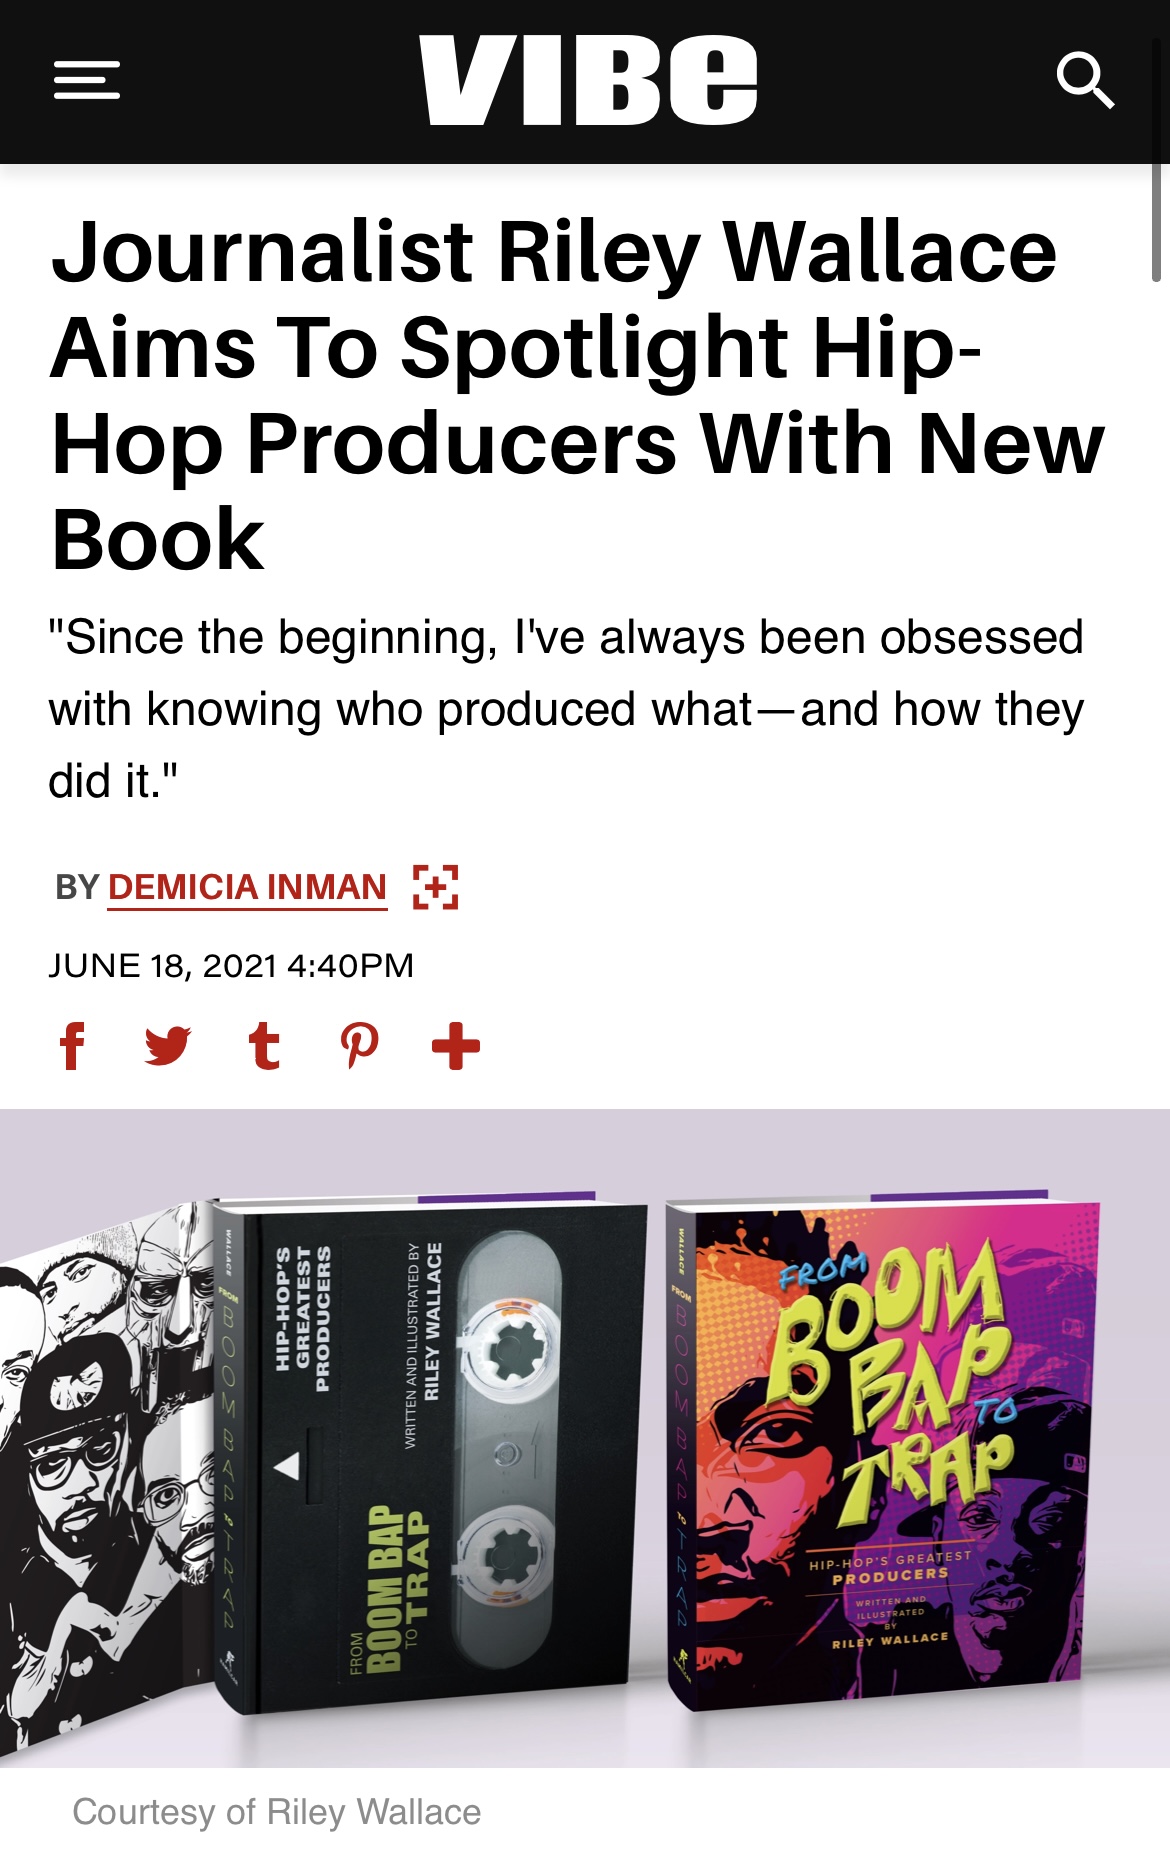1170x1867 pixels.
Task: Open the hamburger navigation menu
Action: click(x=87, y=80)
